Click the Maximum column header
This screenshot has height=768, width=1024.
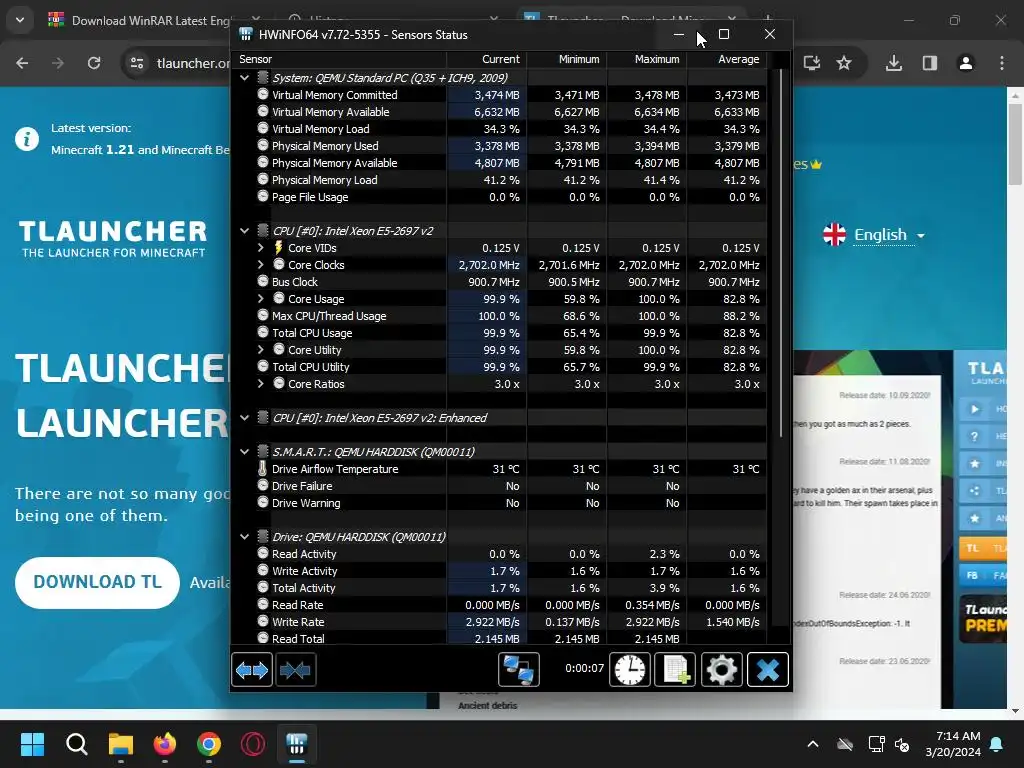647,59
